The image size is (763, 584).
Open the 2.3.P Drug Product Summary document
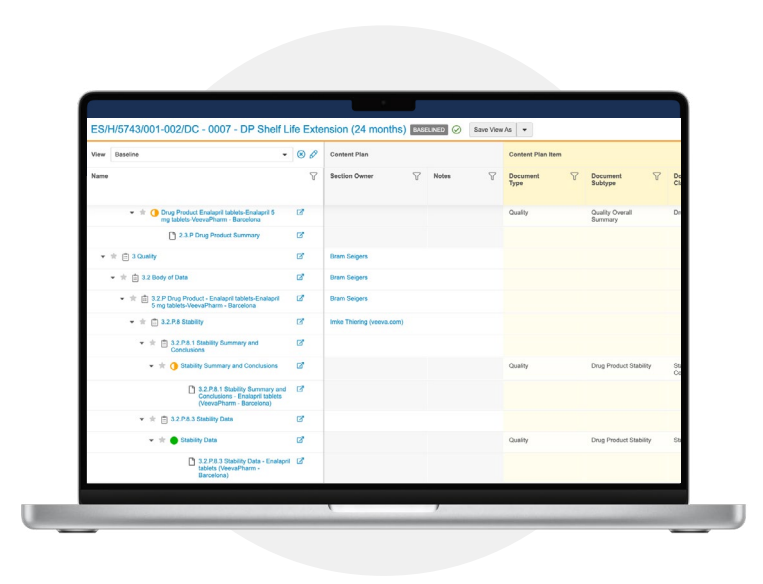[x=219, y=235]
